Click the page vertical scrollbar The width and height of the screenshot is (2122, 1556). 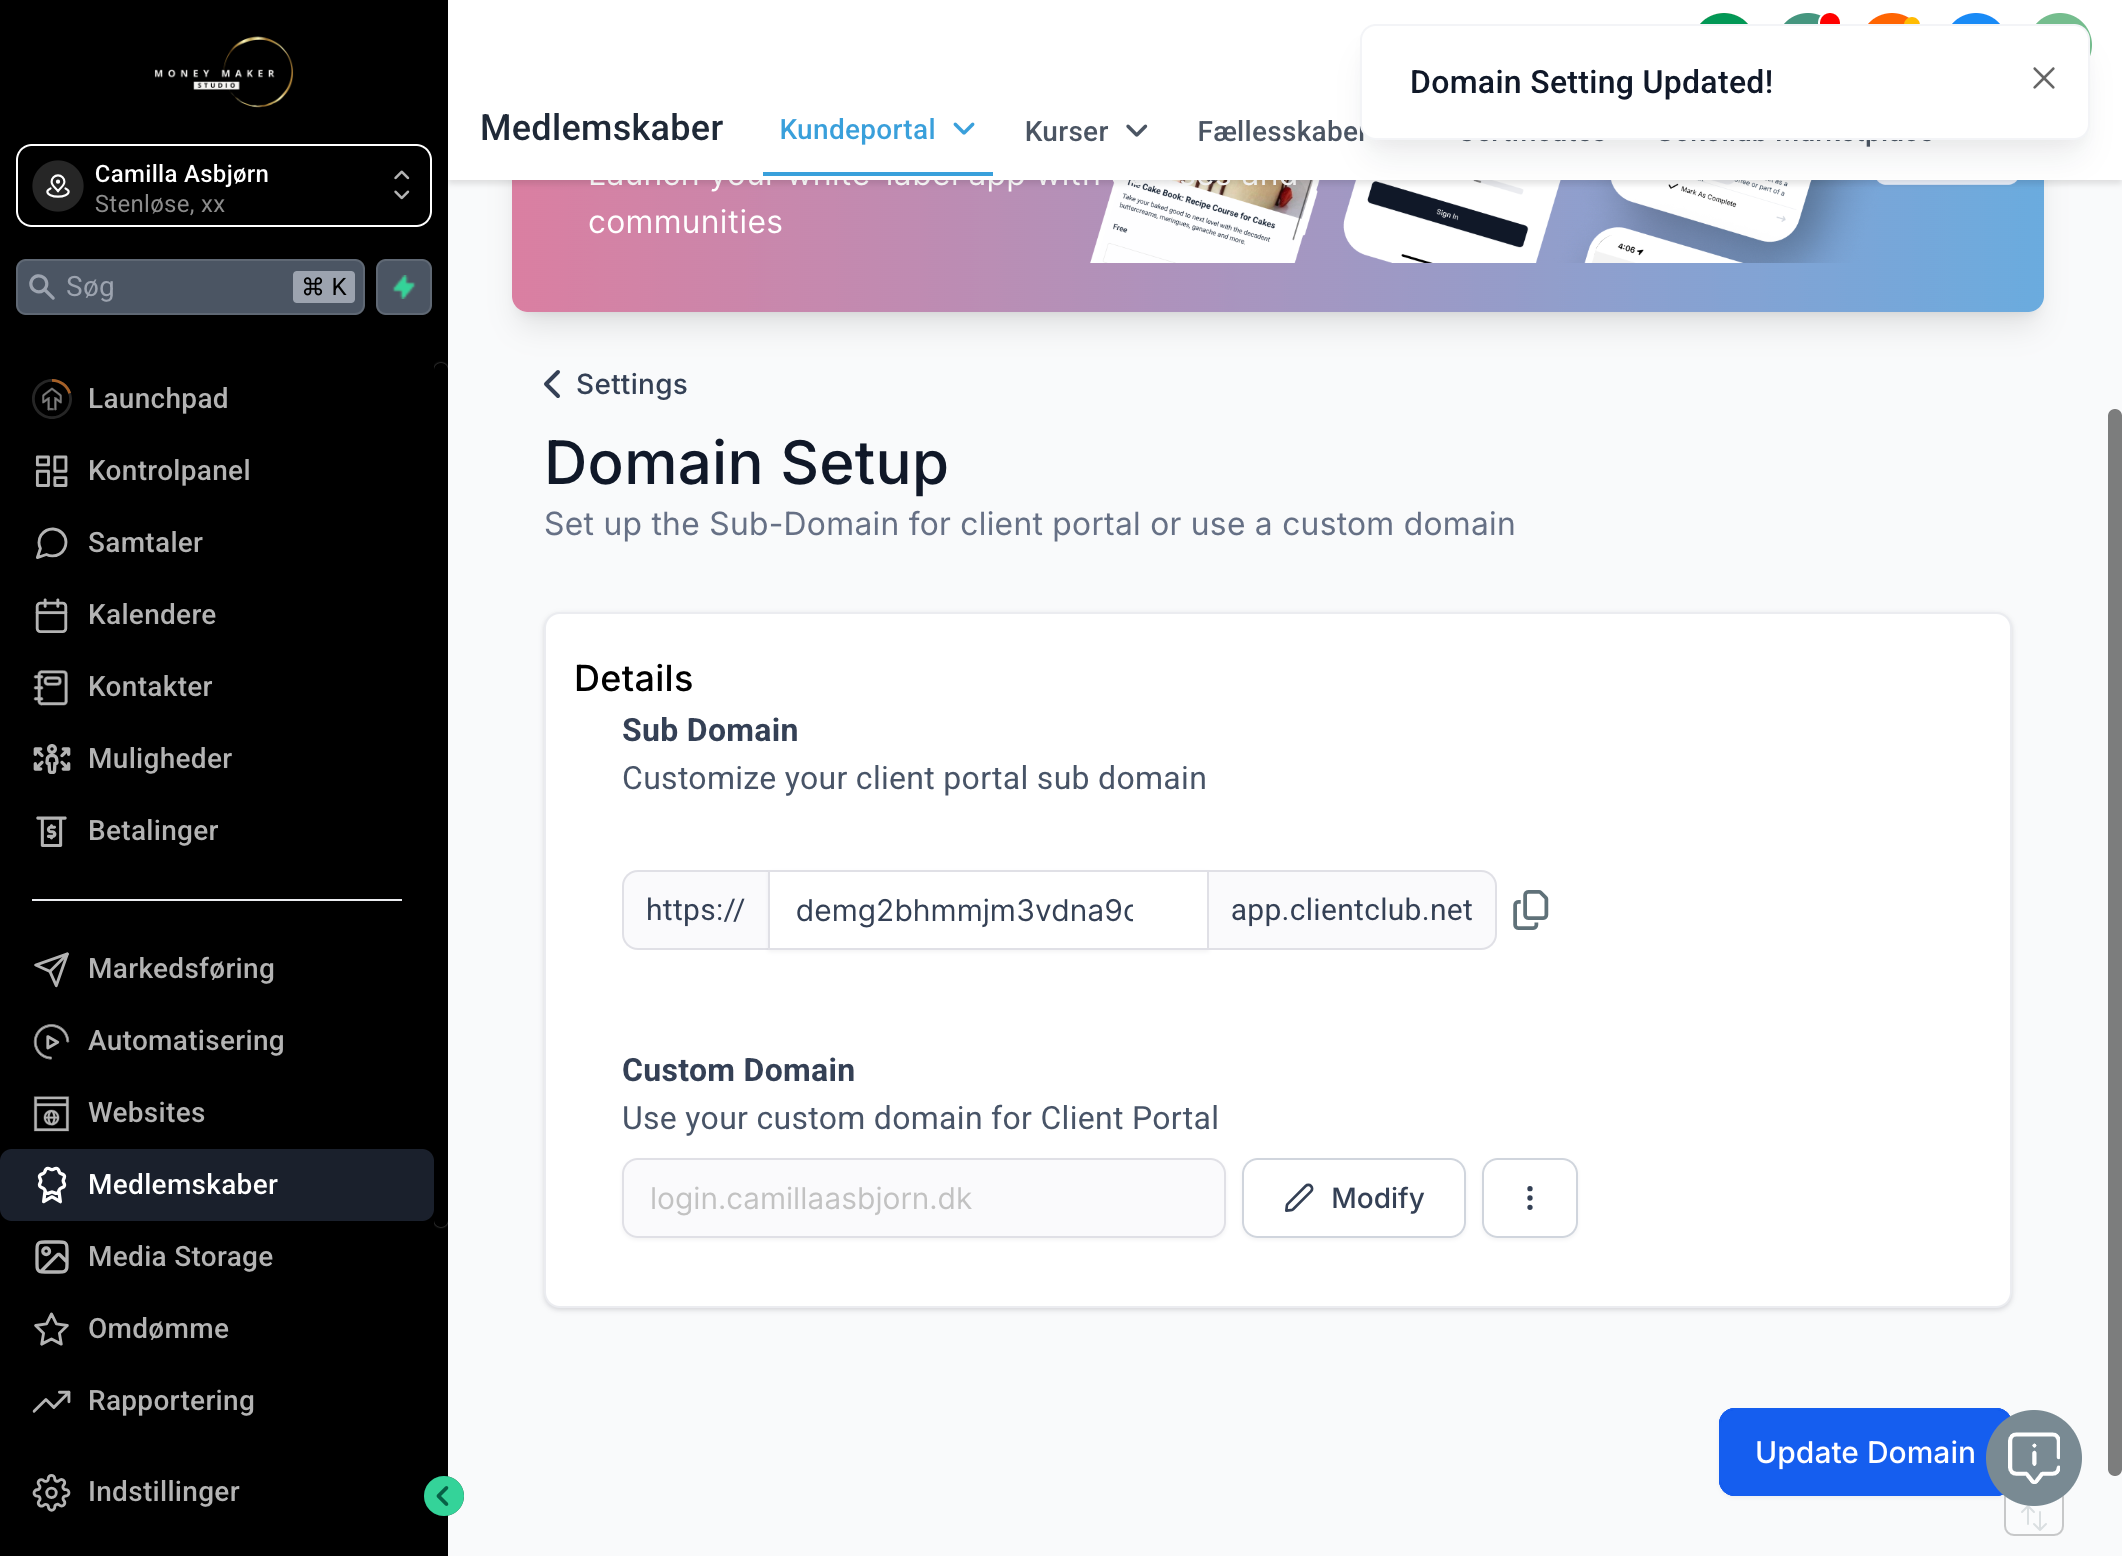(2114, 940)
